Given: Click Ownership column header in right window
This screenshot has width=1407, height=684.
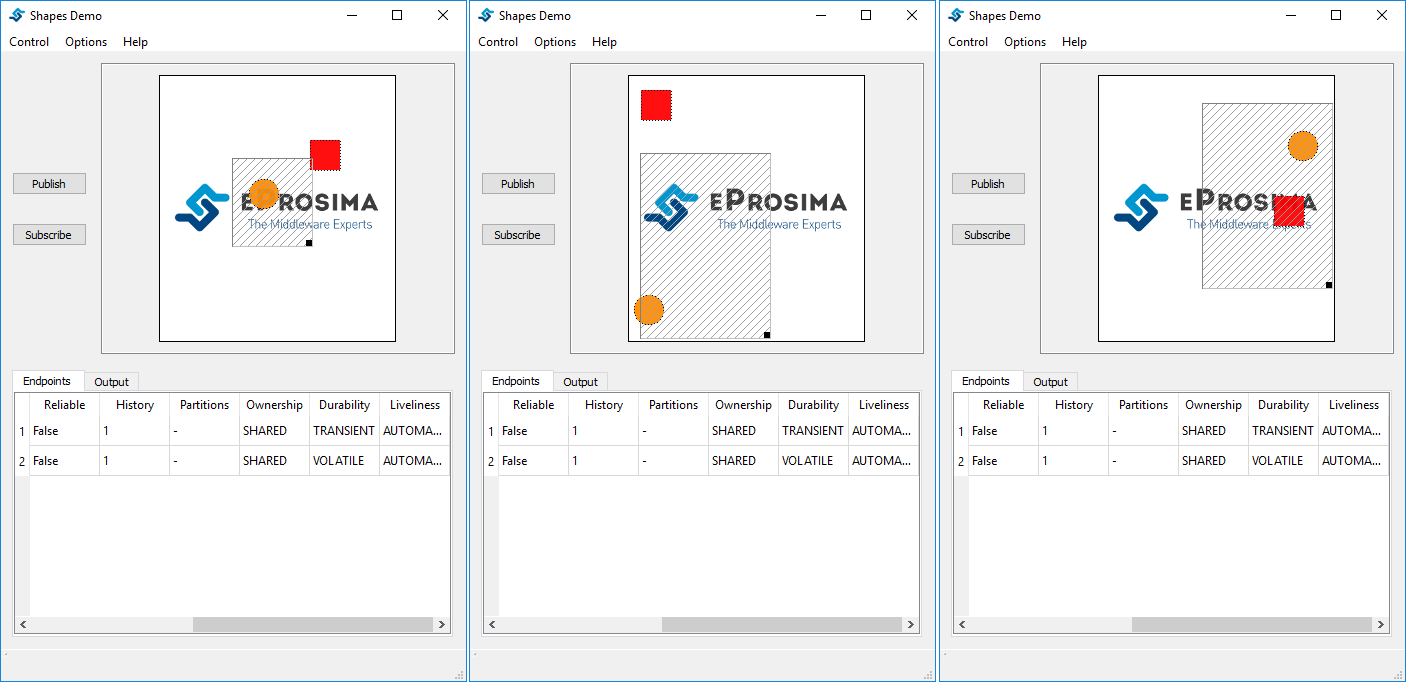Looking at the screenshot, I should coord(1214,405).
